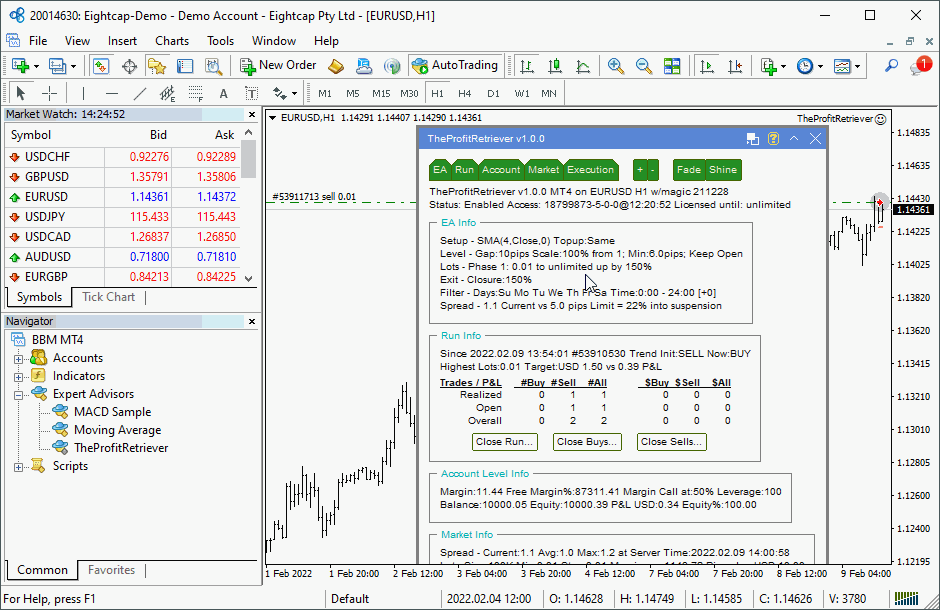
Task: Toggle the Fade button in EA panel
Action: pos(688,170)
